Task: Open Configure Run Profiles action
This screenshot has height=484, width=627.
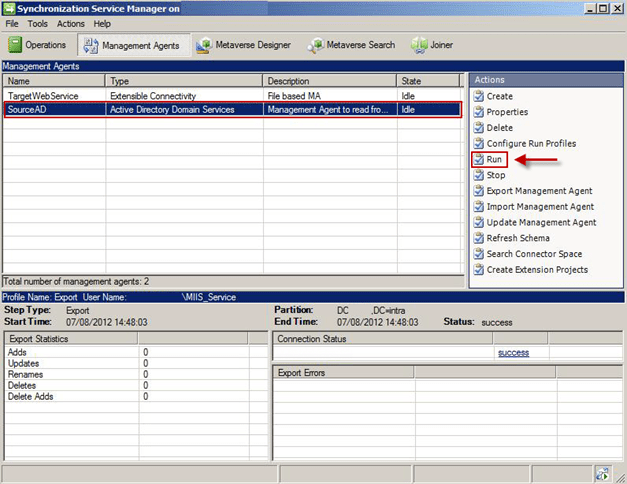Action: tap(531, 144)
